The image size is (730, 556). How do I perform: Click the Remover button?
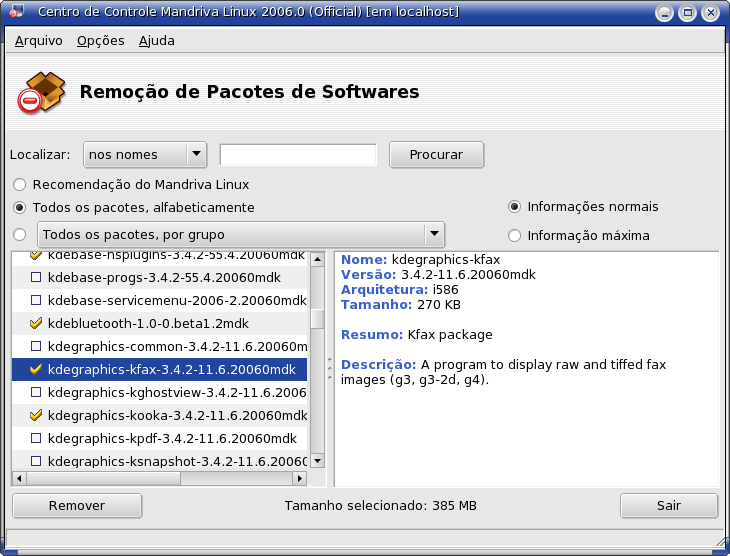(77, 506)
